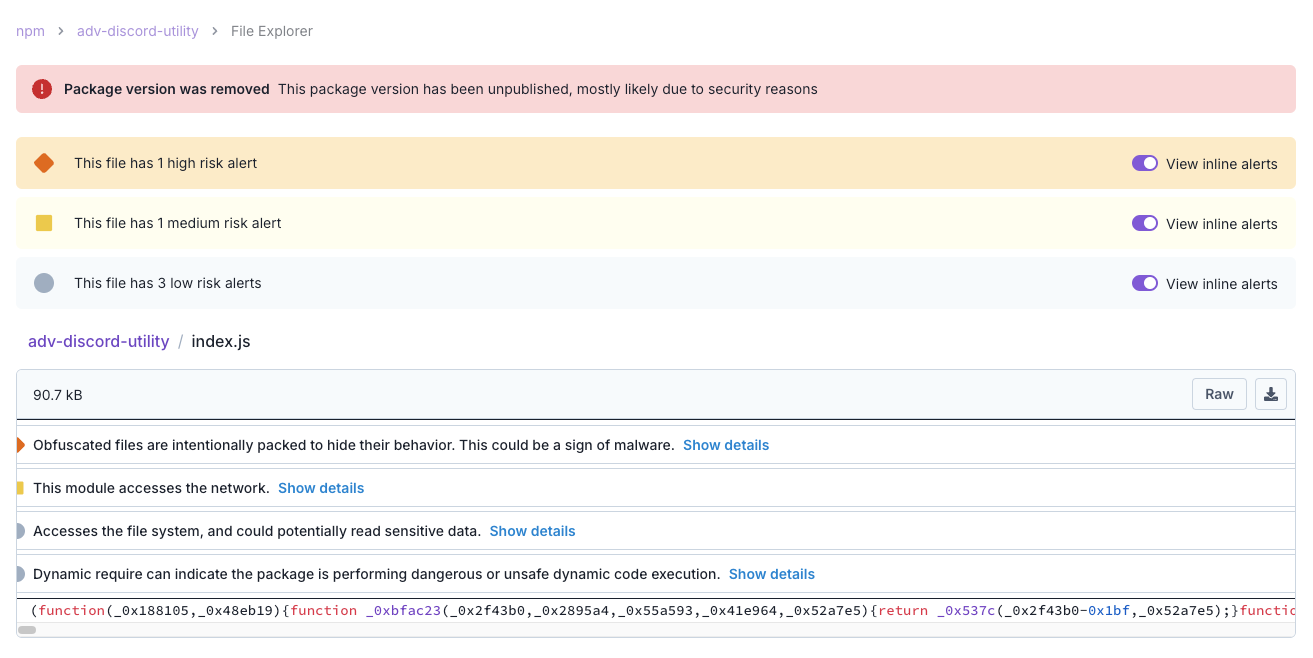Click gray marker beside file system alert
The image size is (1313, 658).
pyautogui.click(x=21, y=531)
